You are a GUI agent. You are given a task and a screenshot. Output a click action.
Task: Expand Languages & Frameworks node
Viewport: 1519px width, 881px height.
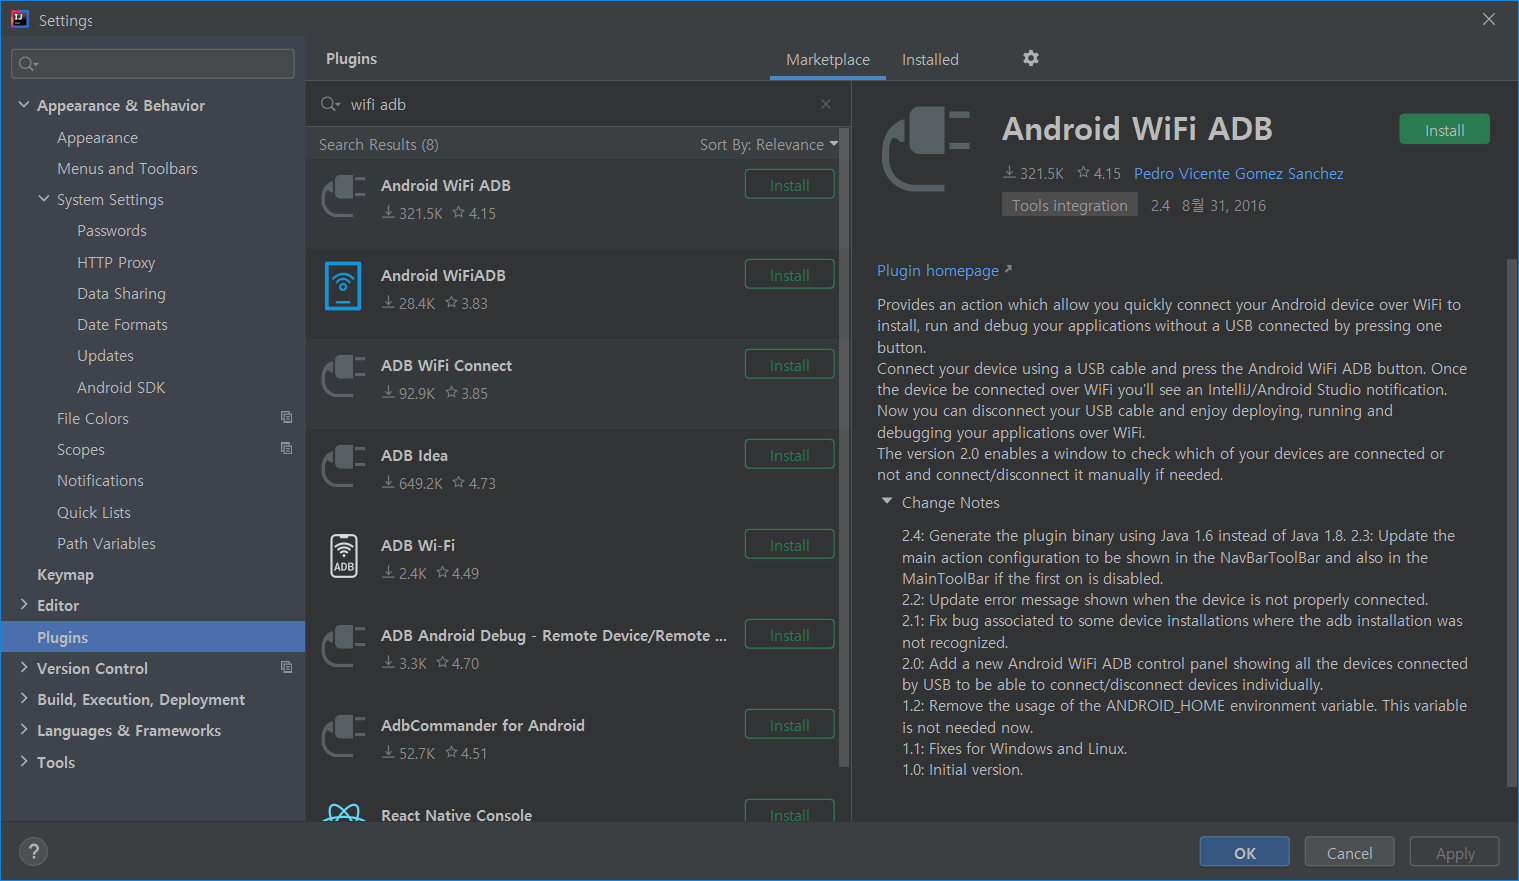point(24,729)
